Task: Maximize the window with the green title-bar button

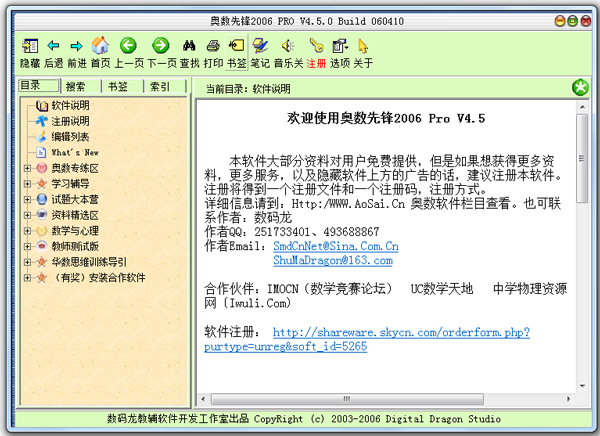Action: 573,21
